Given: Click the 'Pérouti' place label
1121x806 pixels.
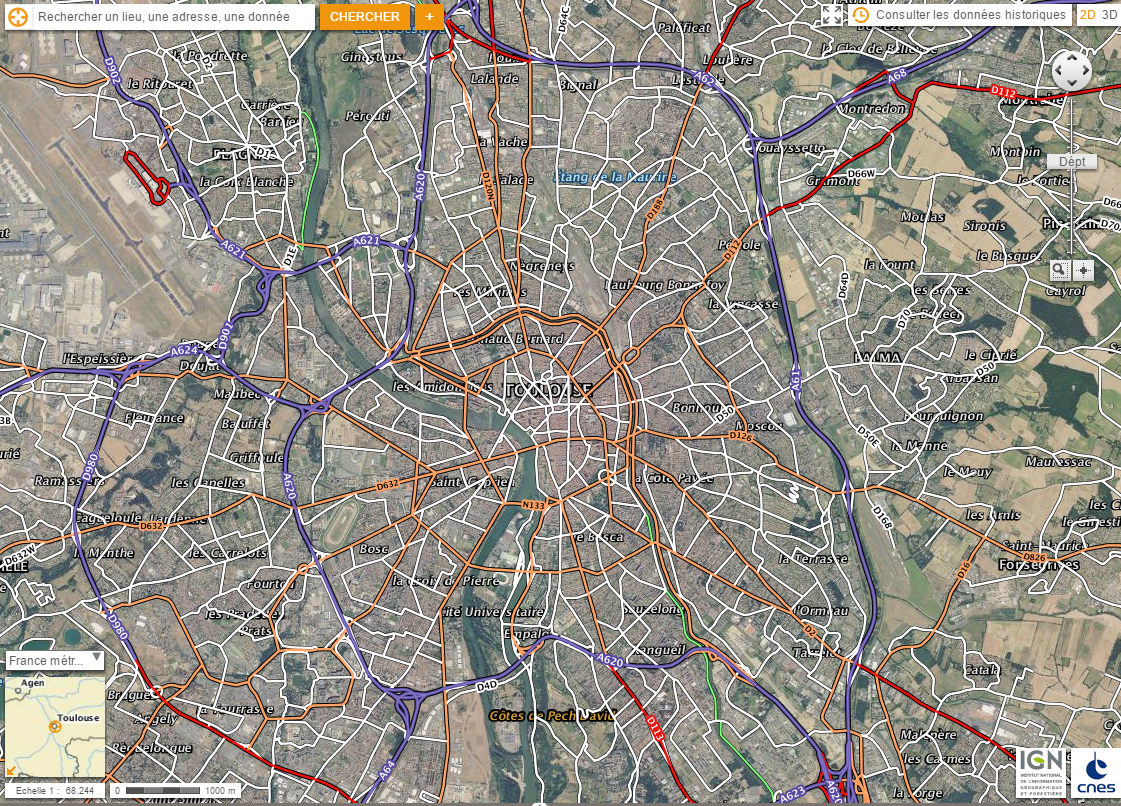Looking at the screenshot, I should coord(367,115).
